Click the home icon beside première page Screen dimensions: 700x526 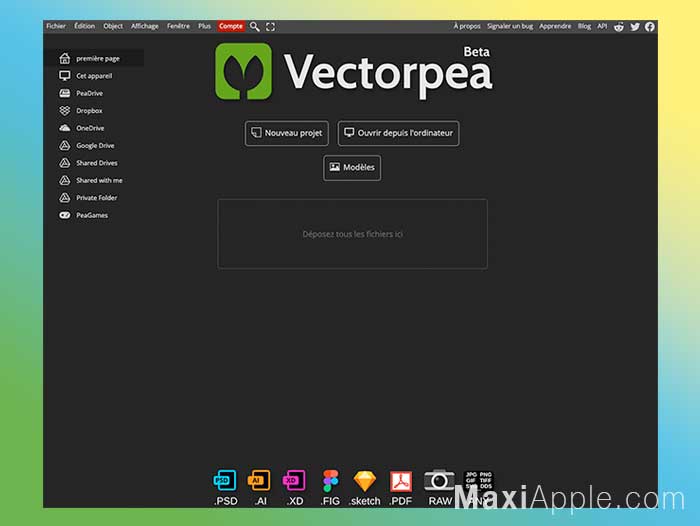click(x=65, y=58)
